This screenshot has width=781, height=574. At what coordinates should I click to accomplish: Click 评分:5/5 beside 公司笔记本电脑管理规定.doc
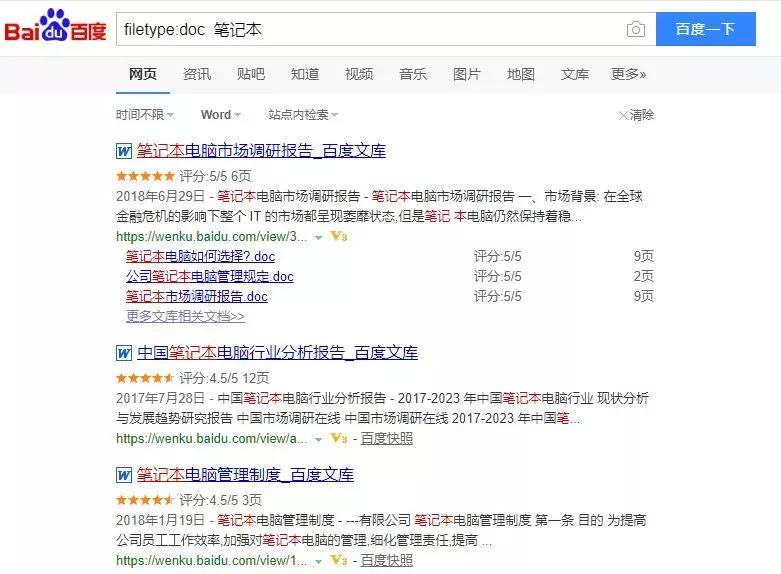pyautogui.click(x=498, y=276)
